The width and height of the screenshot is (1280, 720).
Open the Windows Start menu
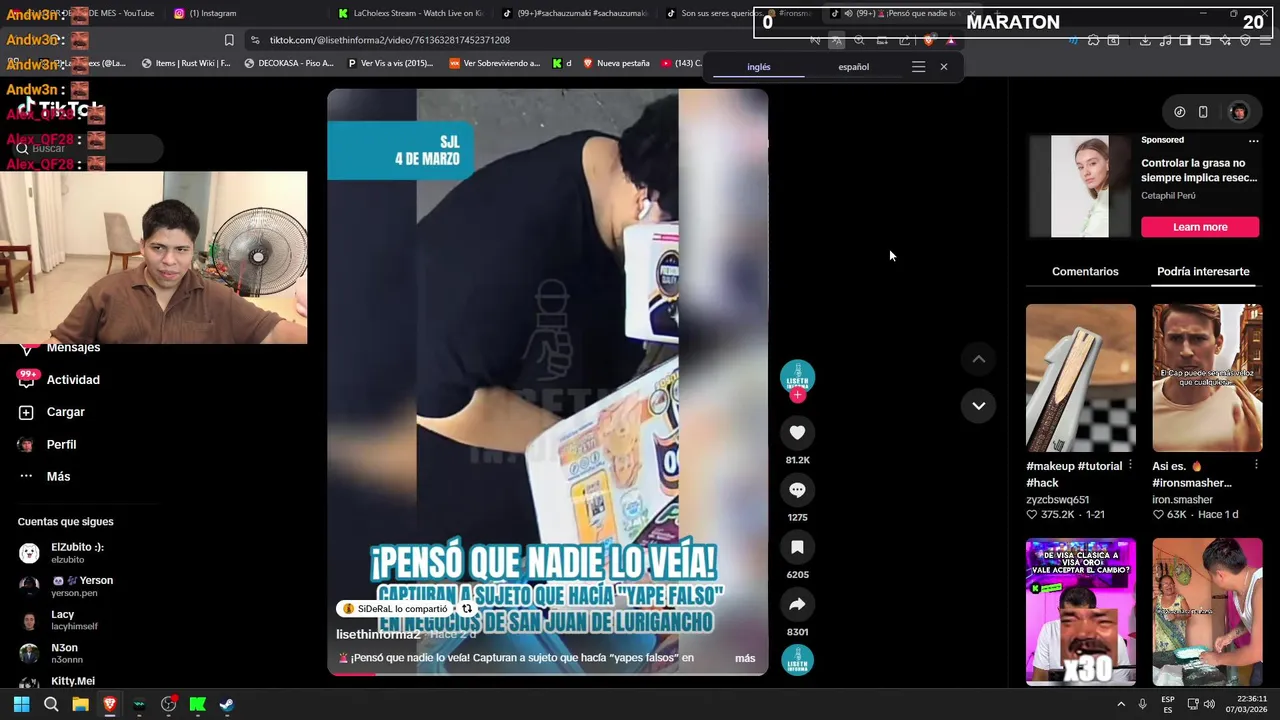coord(22,704)
